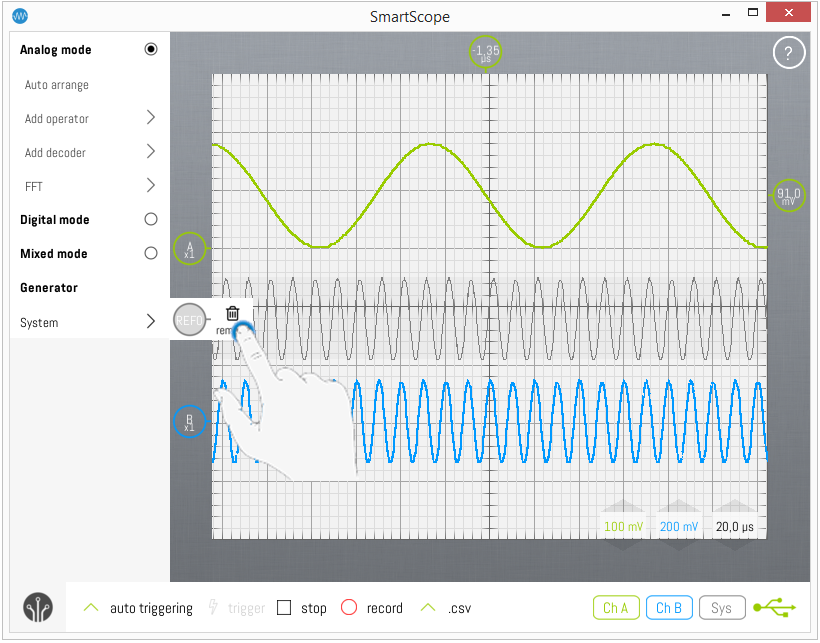This screenshot has height=643, width=820.
Task: Select the channel B probe indicator
Action: click(x=189, y=422)
